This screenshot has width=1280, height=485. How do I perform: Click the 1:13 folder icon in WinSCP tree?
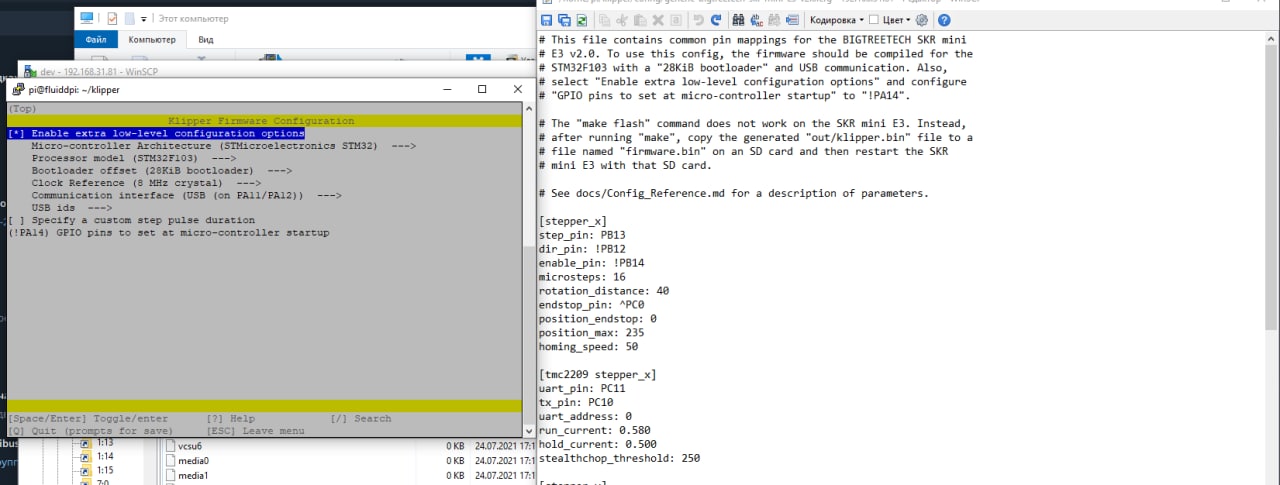[x=86, y=441]
